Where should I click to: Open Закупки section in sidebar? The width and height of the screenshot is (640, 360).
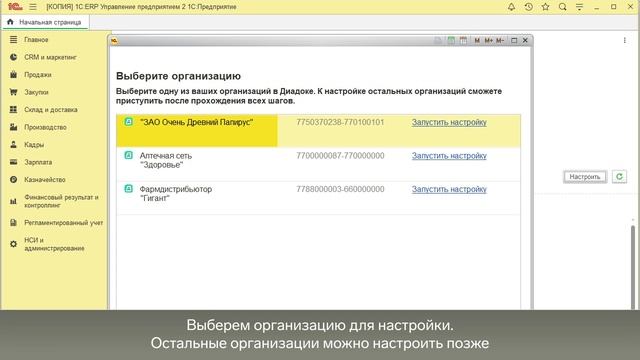click(x=36, y=92)
